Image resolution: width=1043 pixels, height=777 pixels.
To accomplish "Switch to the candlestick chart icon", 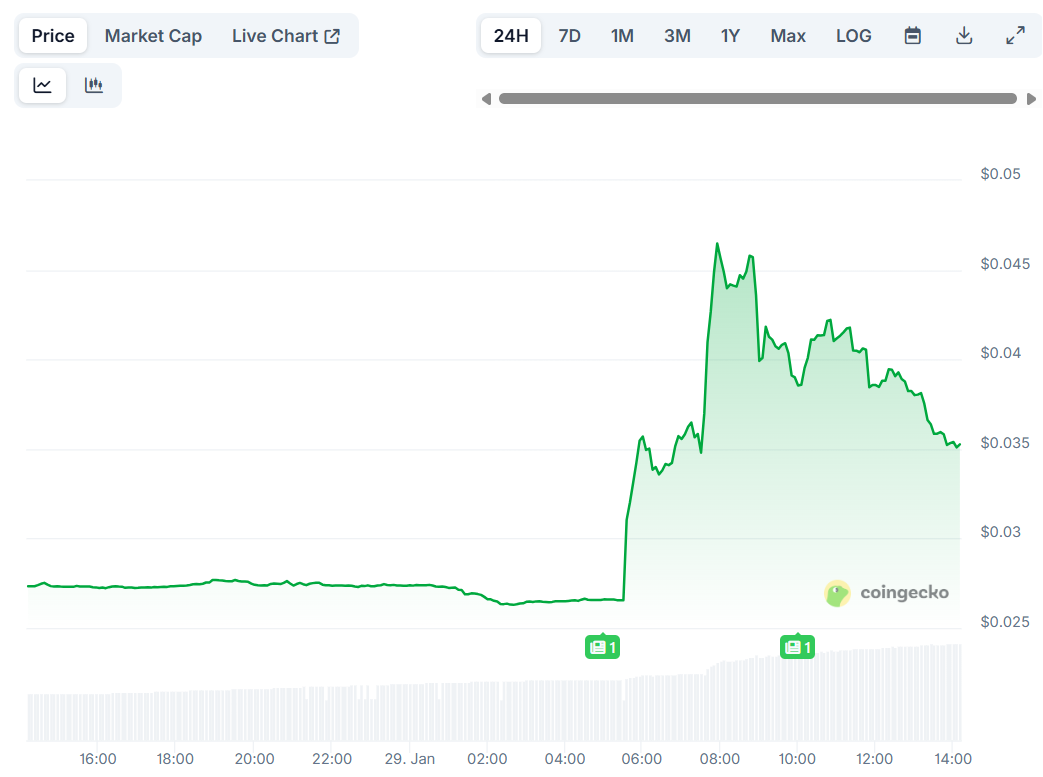I will tap(93, 85).
